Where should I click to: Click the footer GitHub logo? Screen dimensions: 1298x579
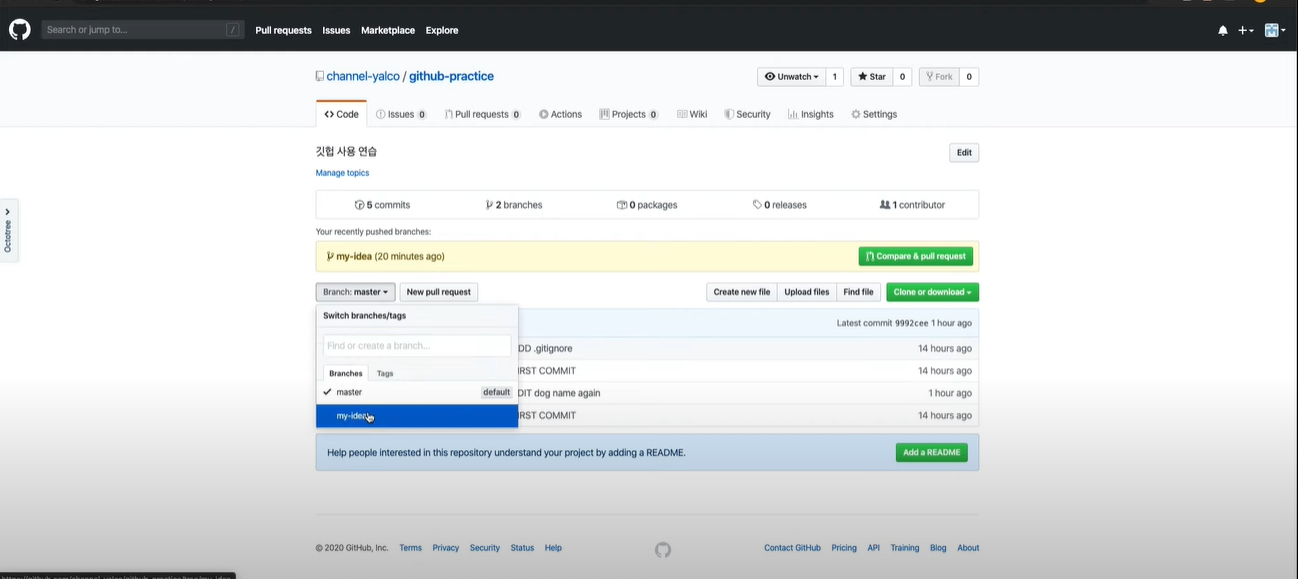(663, 549)
